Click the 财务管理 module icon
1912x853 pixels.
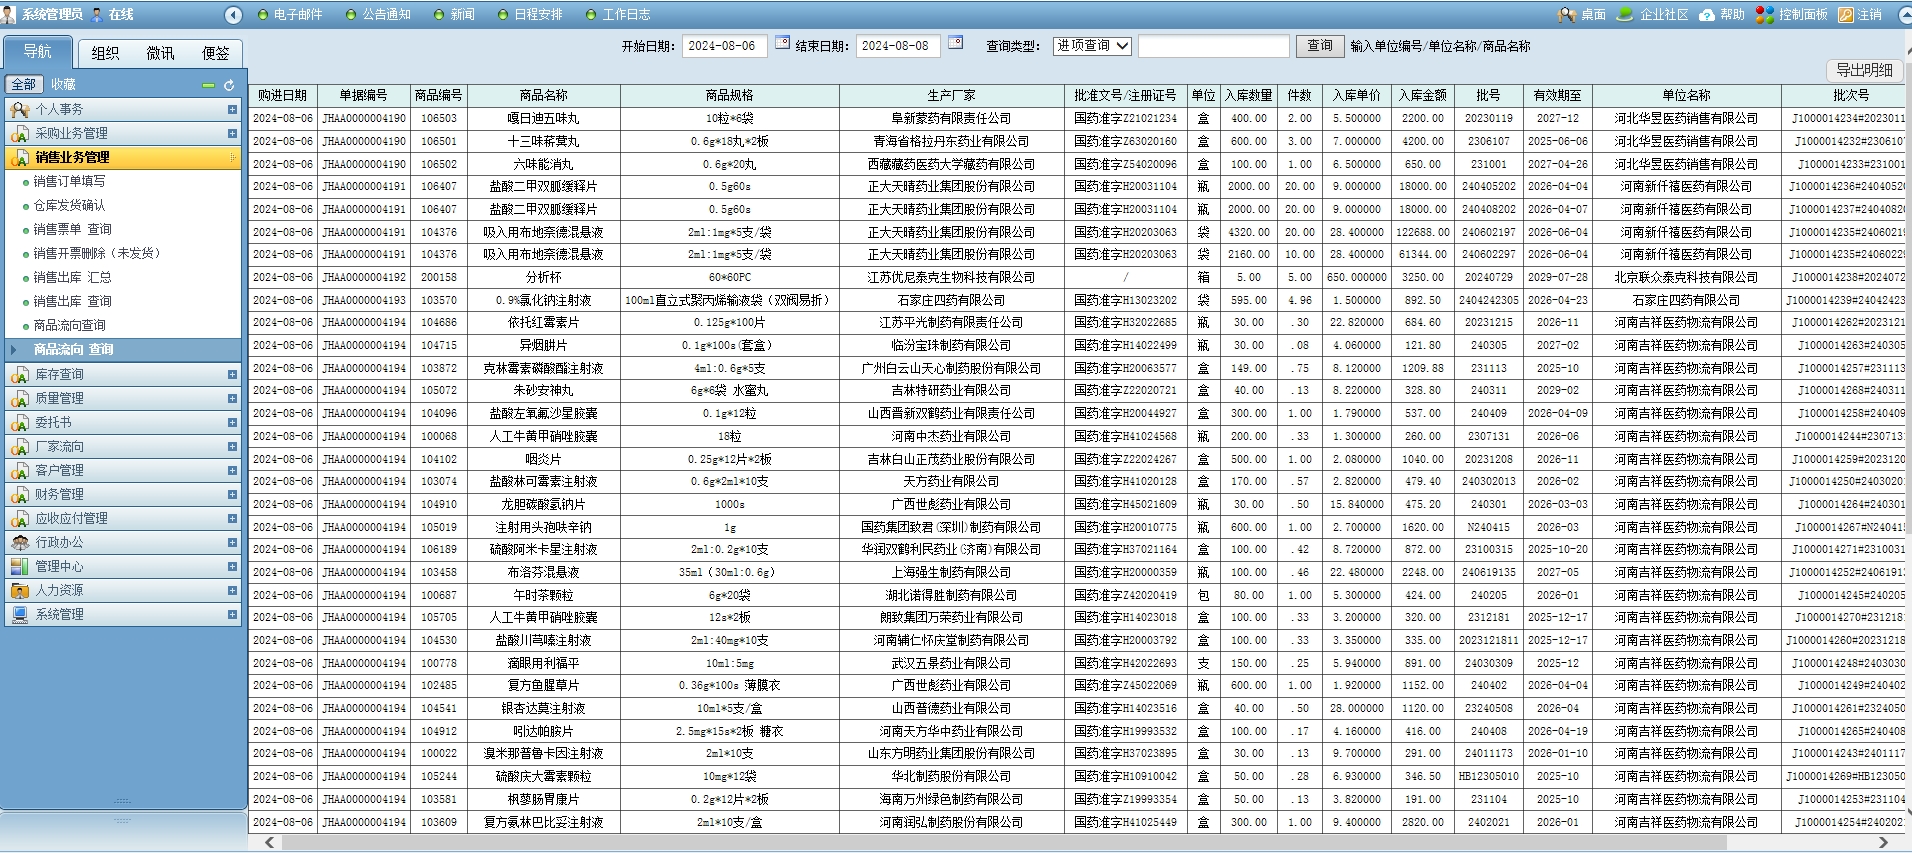tap(19, 494)
